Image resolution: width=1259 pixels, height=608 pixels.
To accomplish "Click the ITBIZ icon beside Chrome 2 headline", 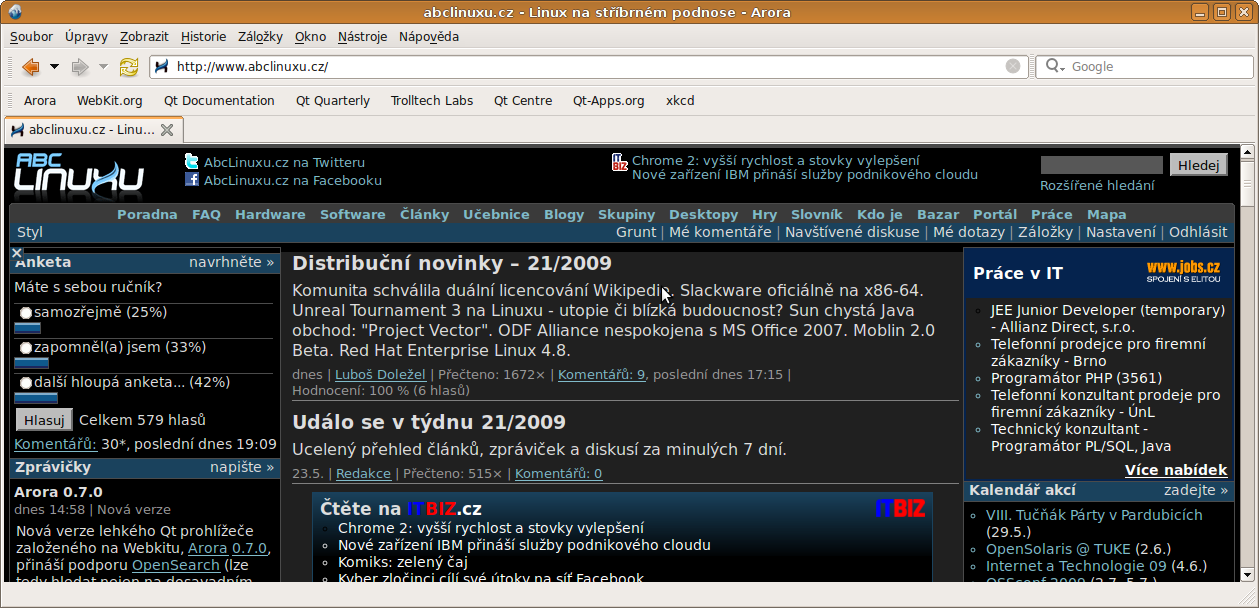I will coord(620,162).
